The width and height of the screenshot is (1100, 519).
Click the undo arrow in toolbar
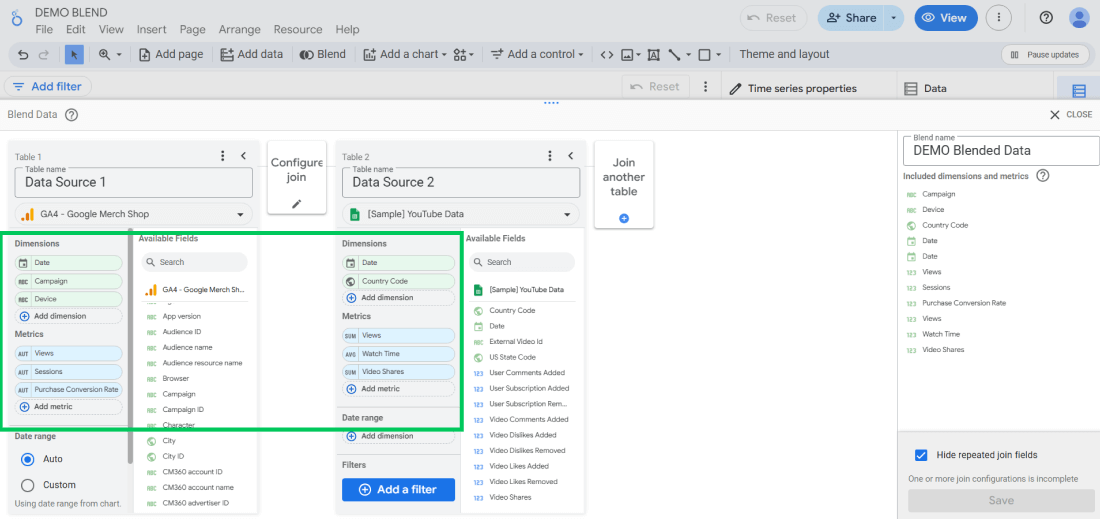(x=23, y=55)
